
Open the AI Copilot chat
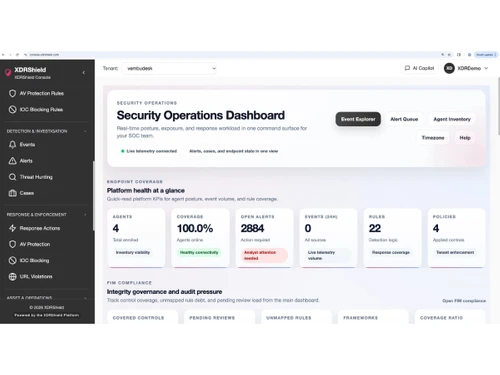click(x=419, y=68)
